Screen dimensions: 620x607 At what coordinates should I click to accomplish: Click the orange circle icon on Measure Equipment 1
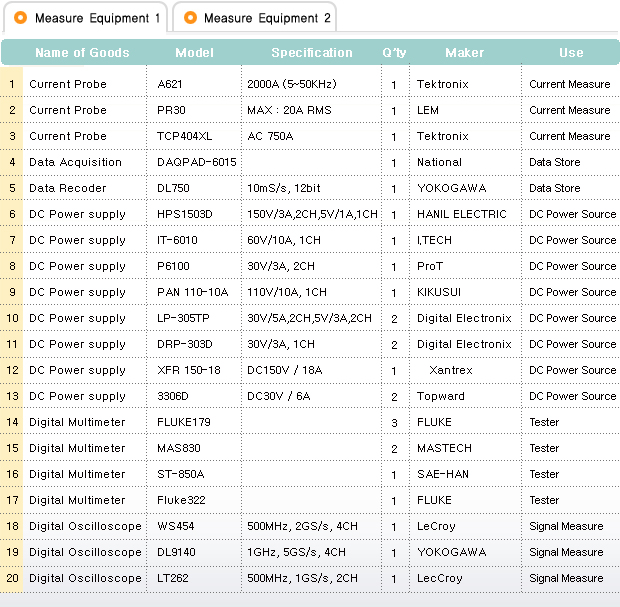[x=21, y=18]
